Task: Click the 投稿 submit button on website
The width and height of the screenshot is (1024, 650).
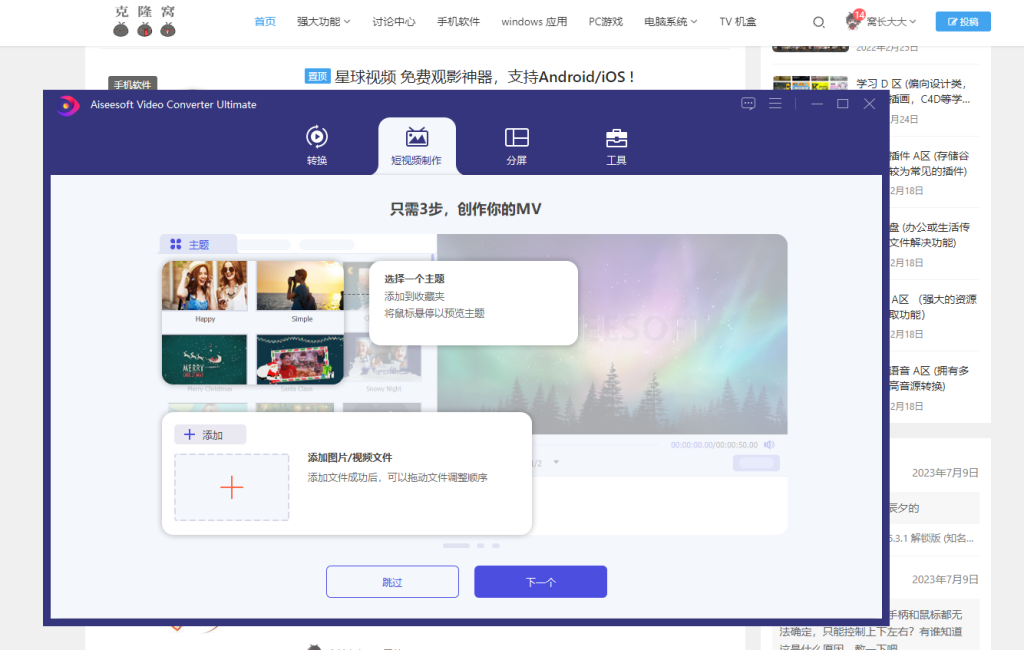Action: tap(963, 22)
